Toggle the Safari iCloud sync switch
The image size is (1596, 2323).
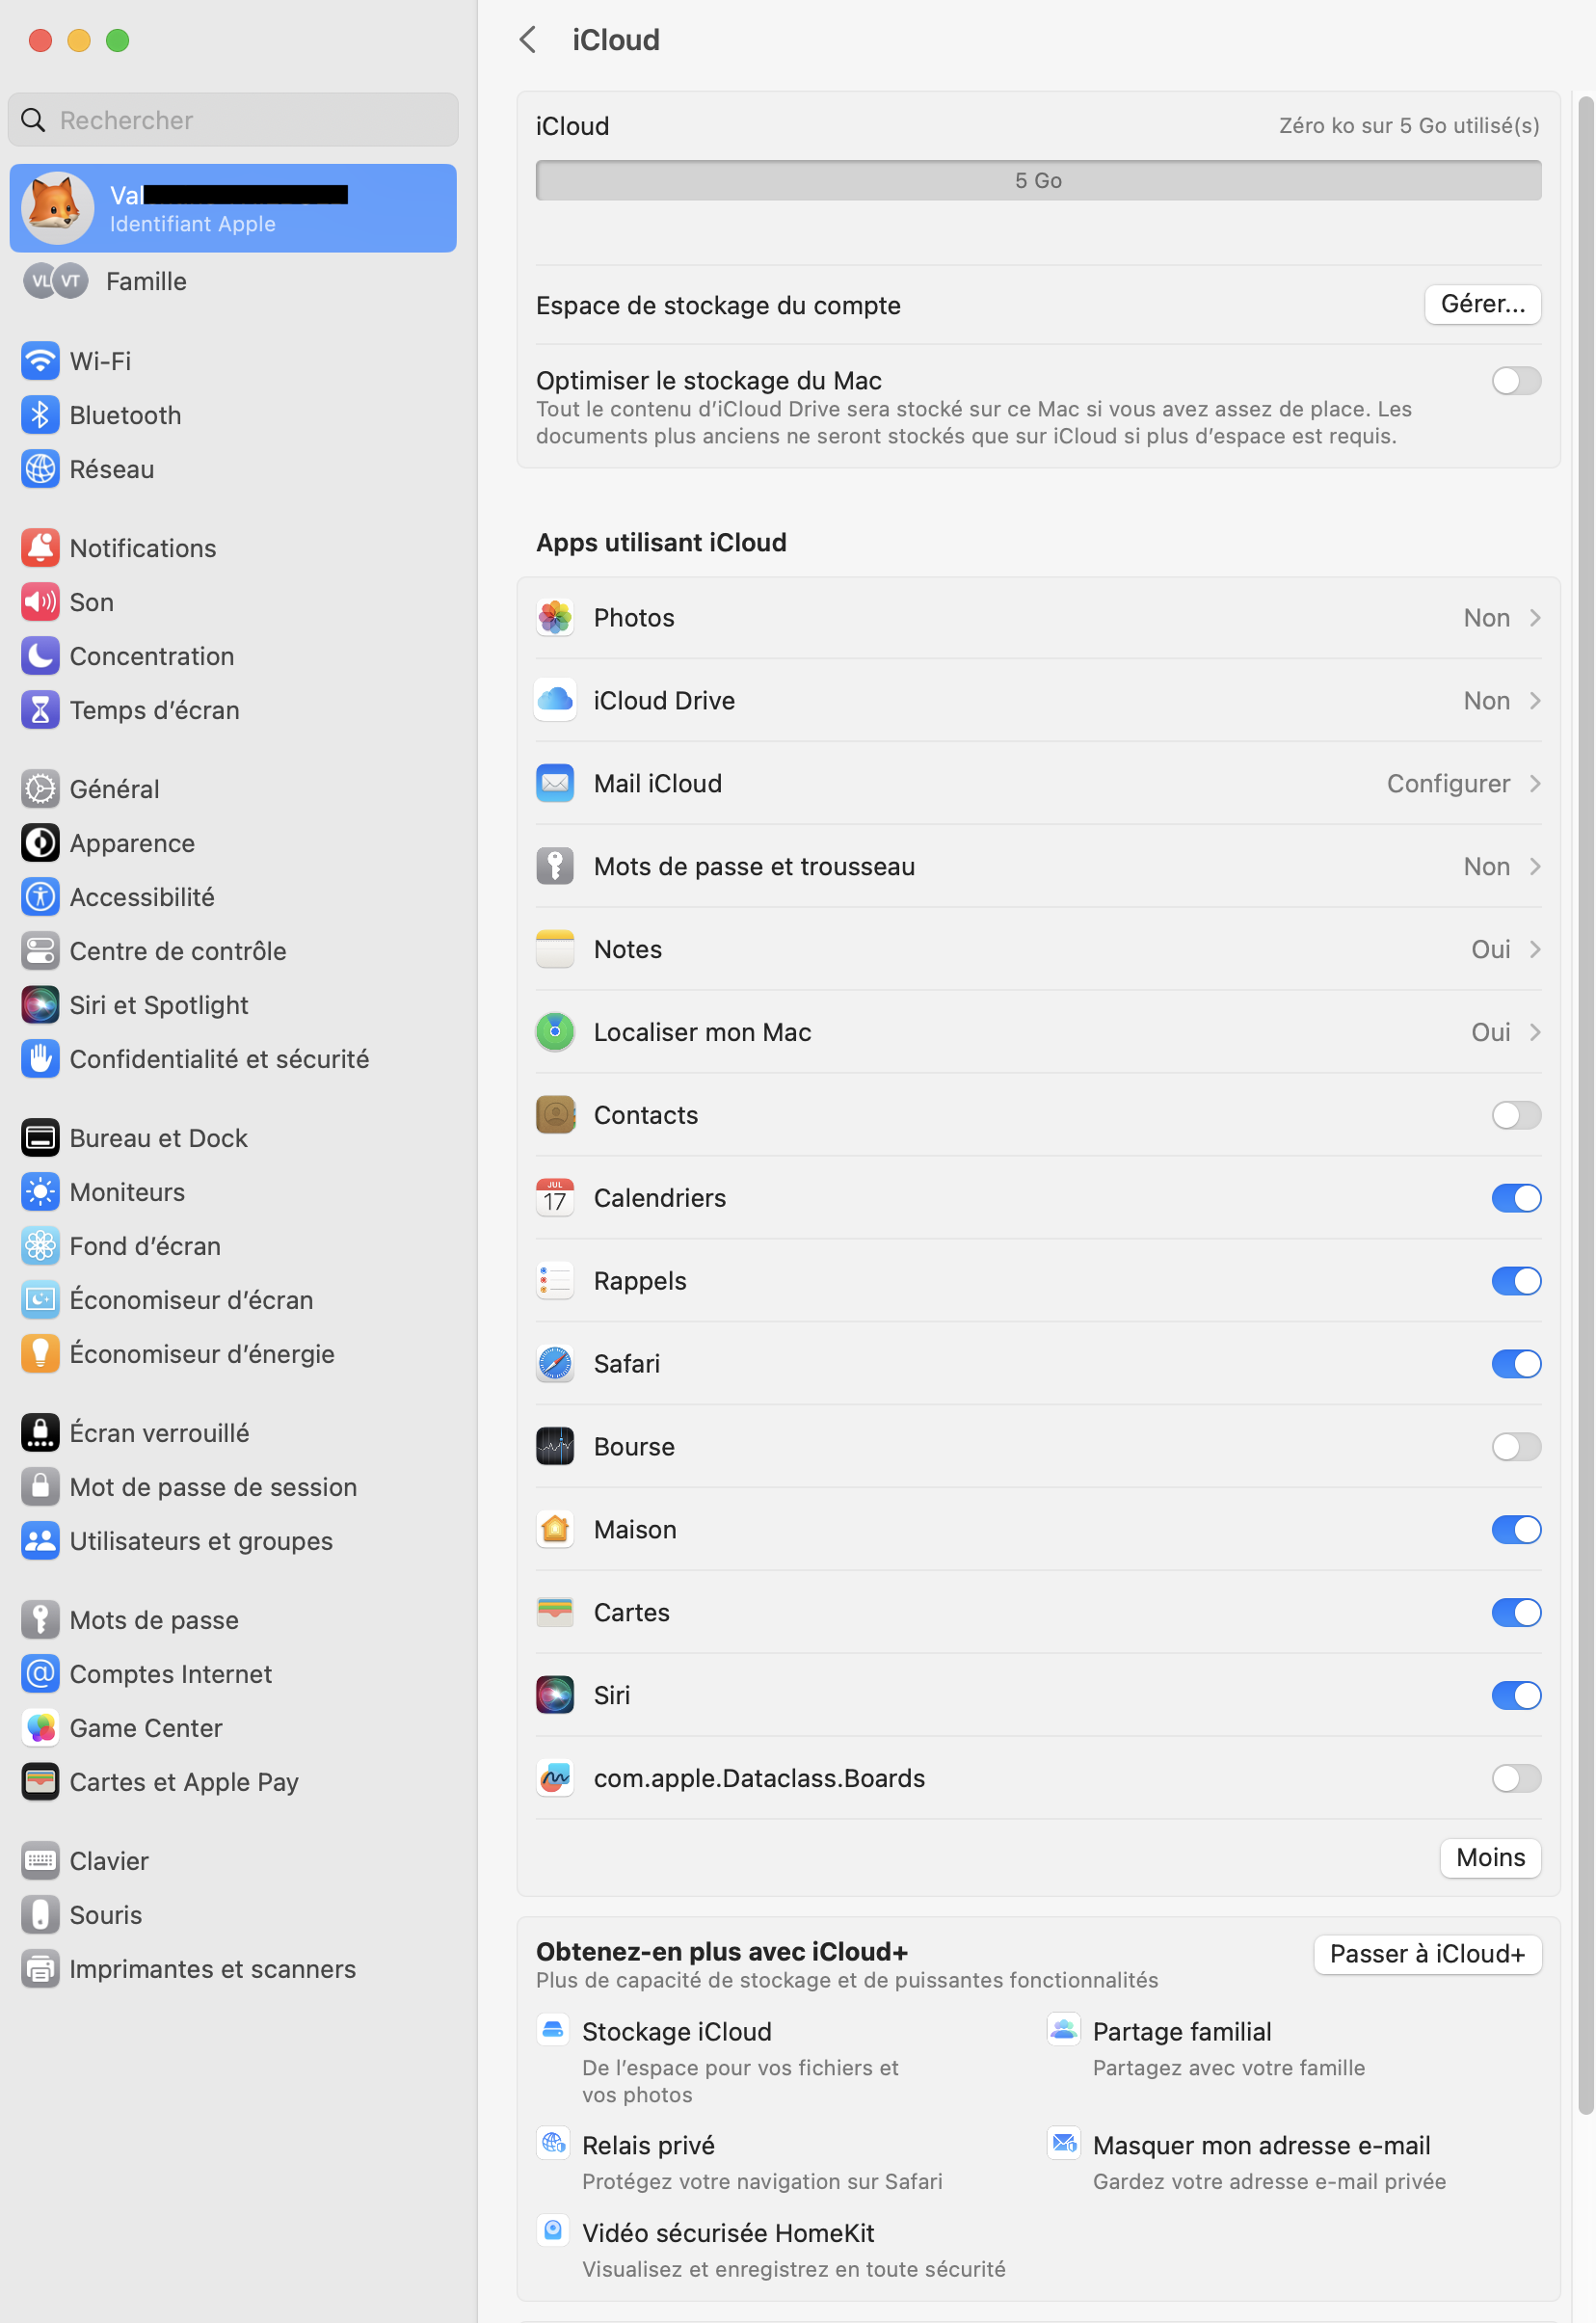click(x=1516, y=1364)
